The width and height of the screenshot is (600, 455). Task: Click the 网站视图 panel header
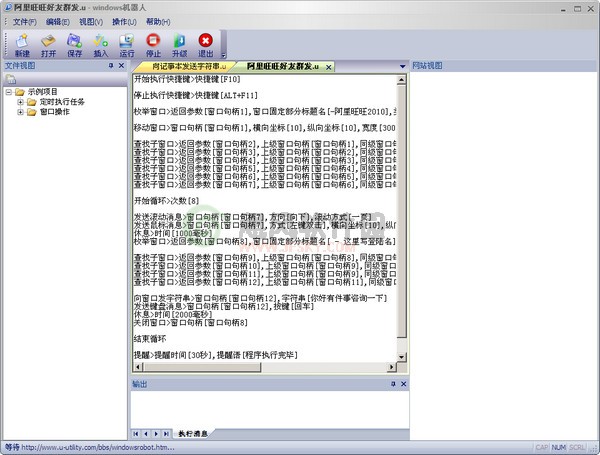click(x=503, y=66)
